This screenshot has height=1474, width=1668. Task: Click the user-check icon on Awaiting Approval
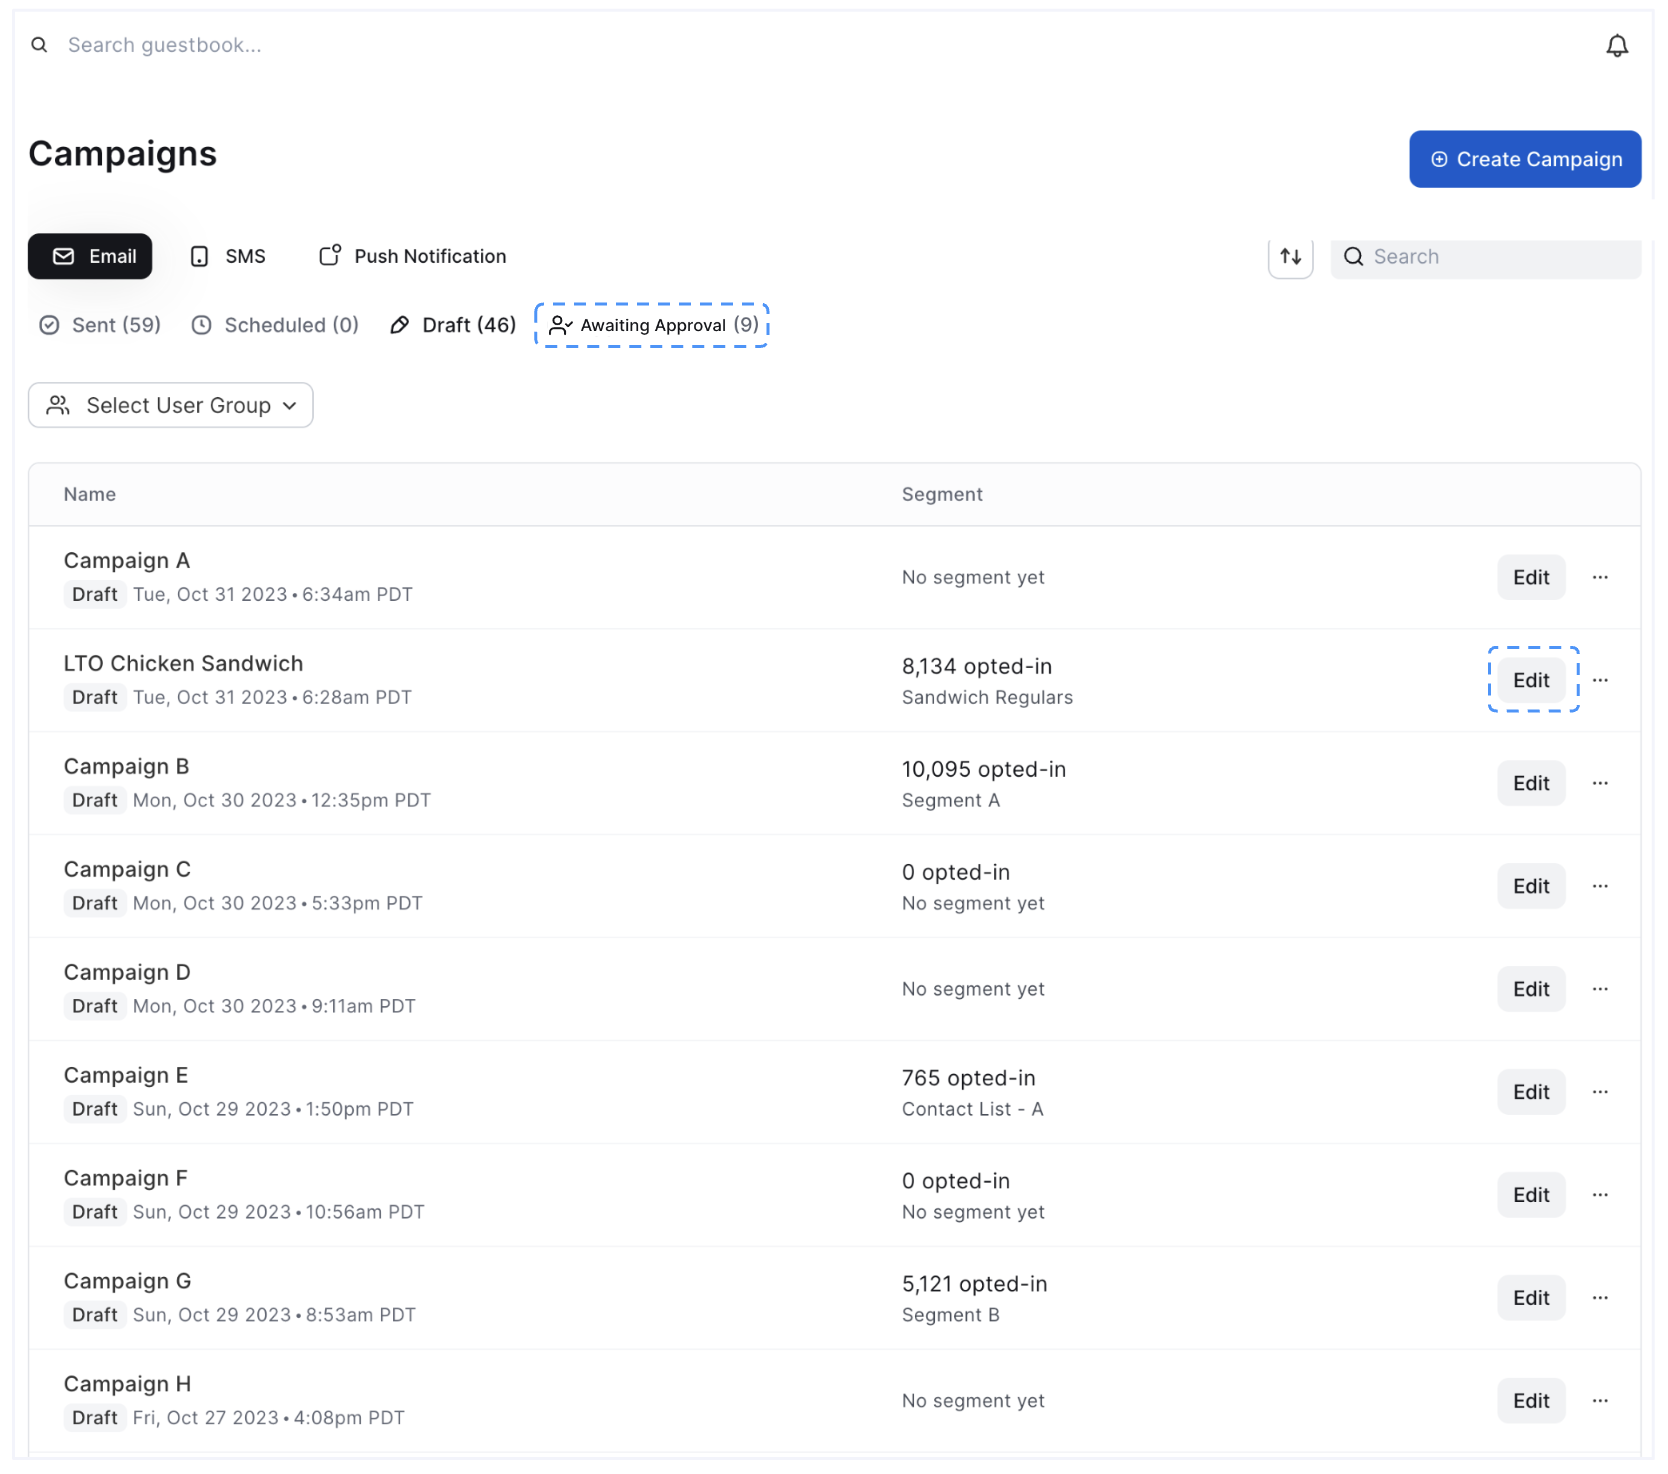point(560,326)
